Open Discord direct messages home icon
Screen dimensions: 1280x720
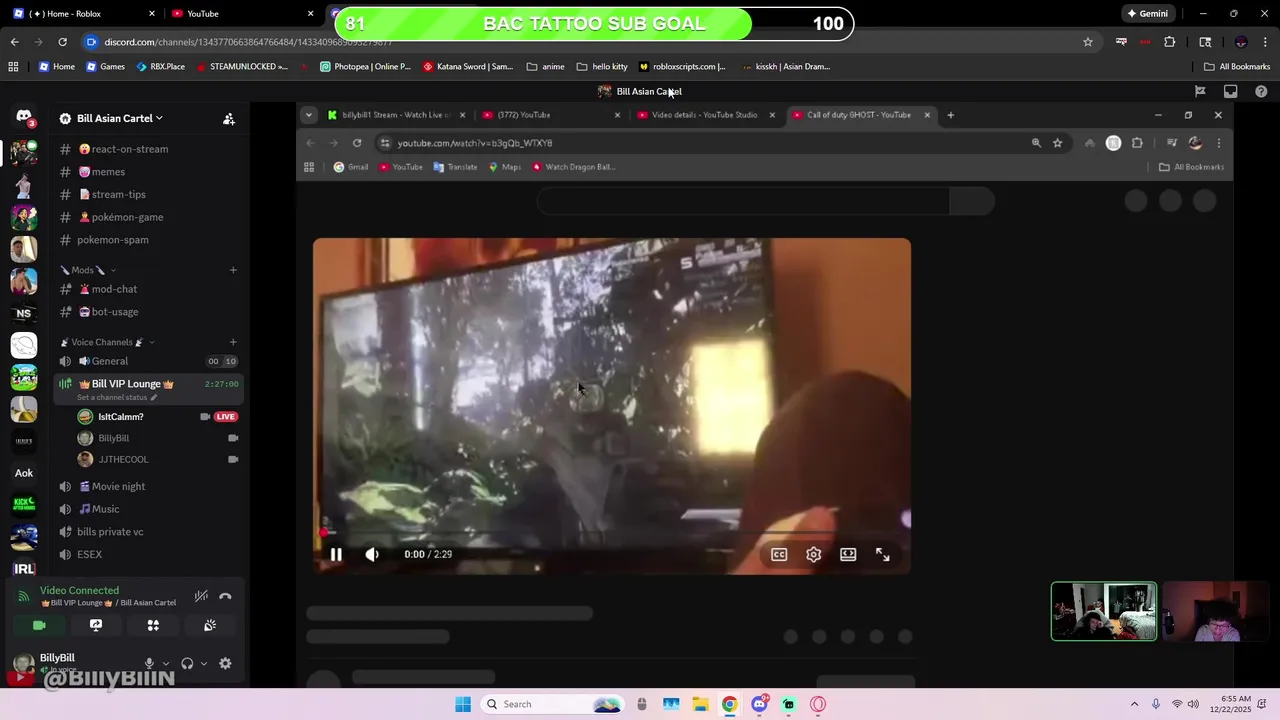pos(24,118)
